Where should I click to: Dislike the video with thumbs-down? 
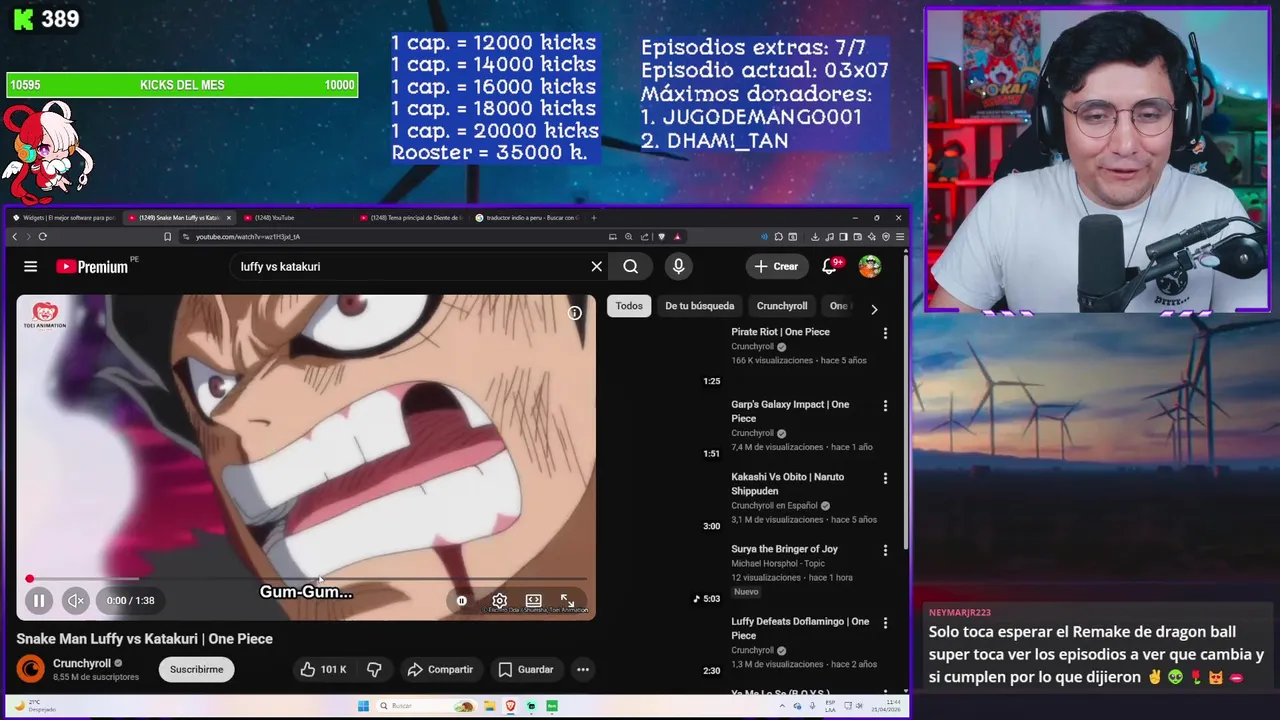(374, 669)
